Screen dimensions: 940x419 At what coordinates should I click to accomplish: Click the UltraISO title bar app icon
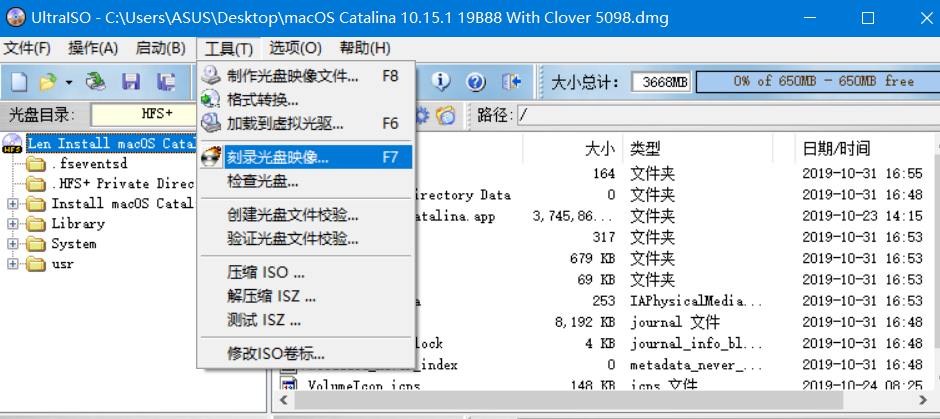pos(16,18)
